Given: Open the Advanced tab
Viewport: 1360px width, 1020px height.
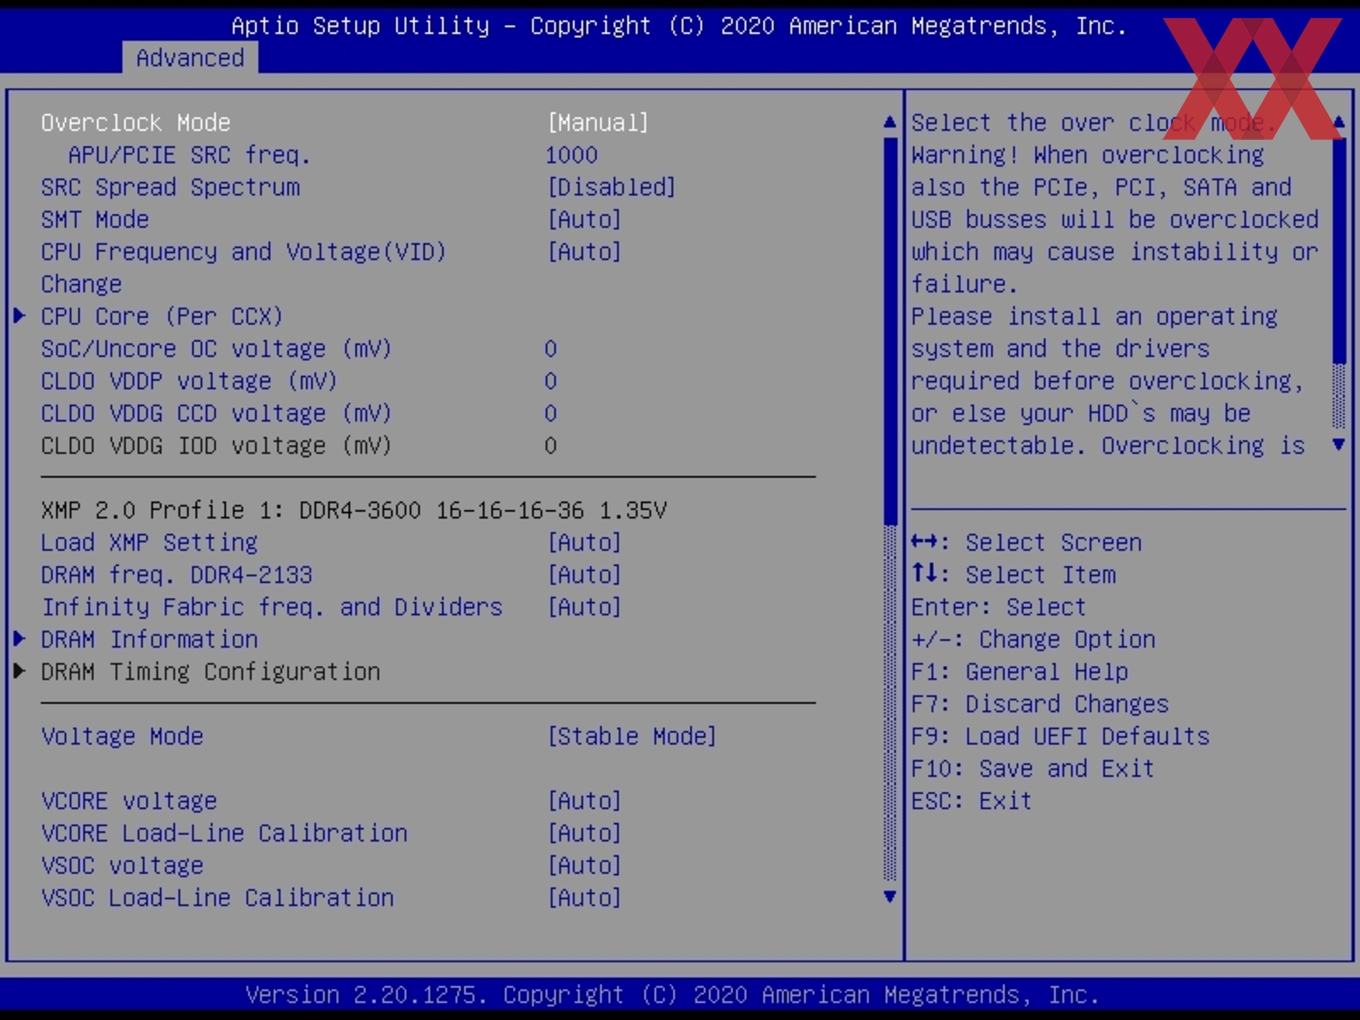Looking at the screenshot, I should point(190,58).
